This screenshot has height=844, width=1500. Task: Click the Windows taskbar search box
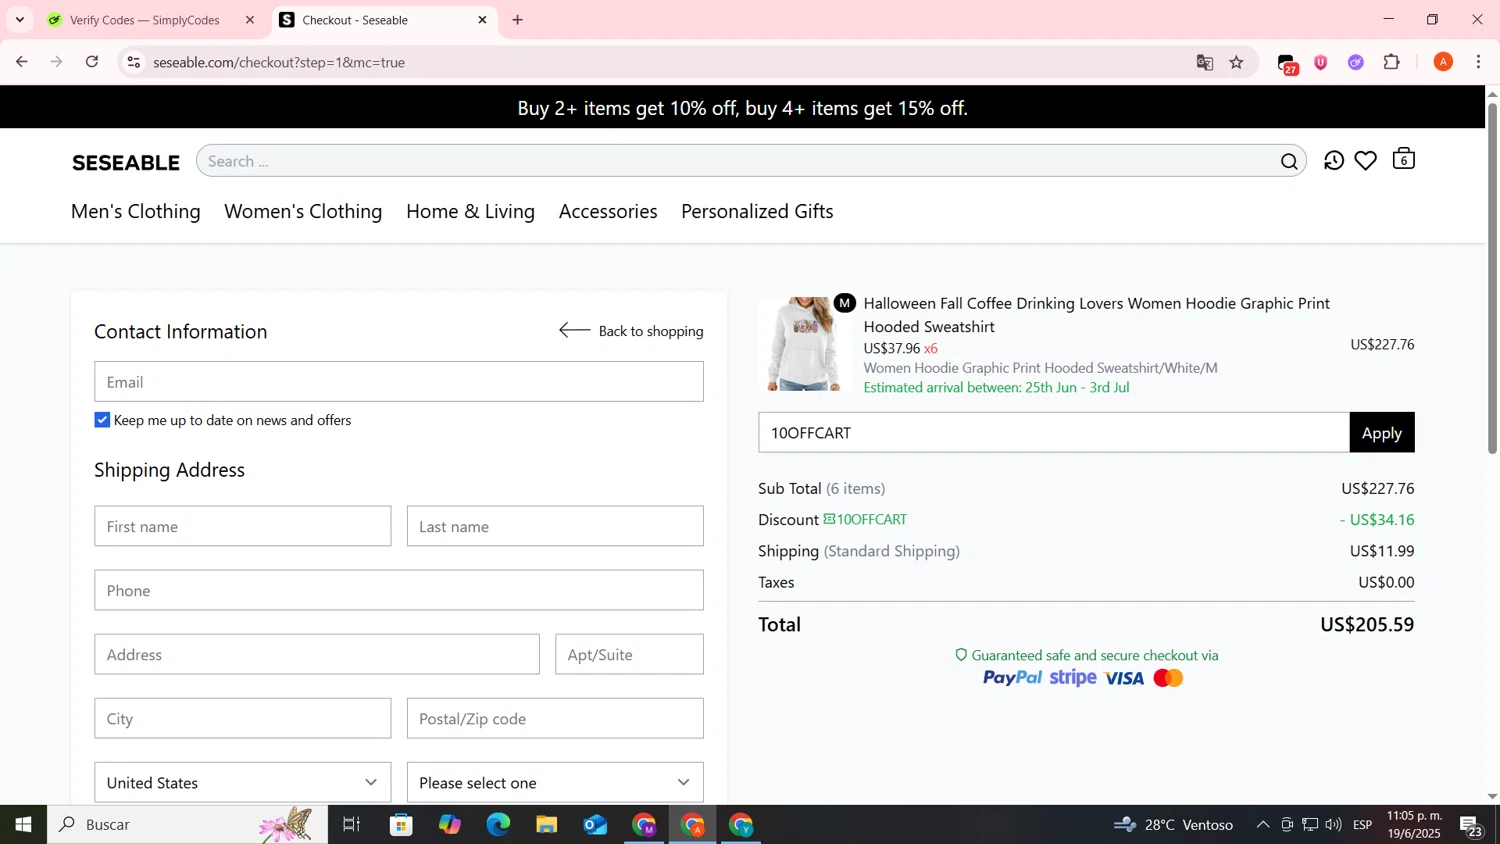187,825
